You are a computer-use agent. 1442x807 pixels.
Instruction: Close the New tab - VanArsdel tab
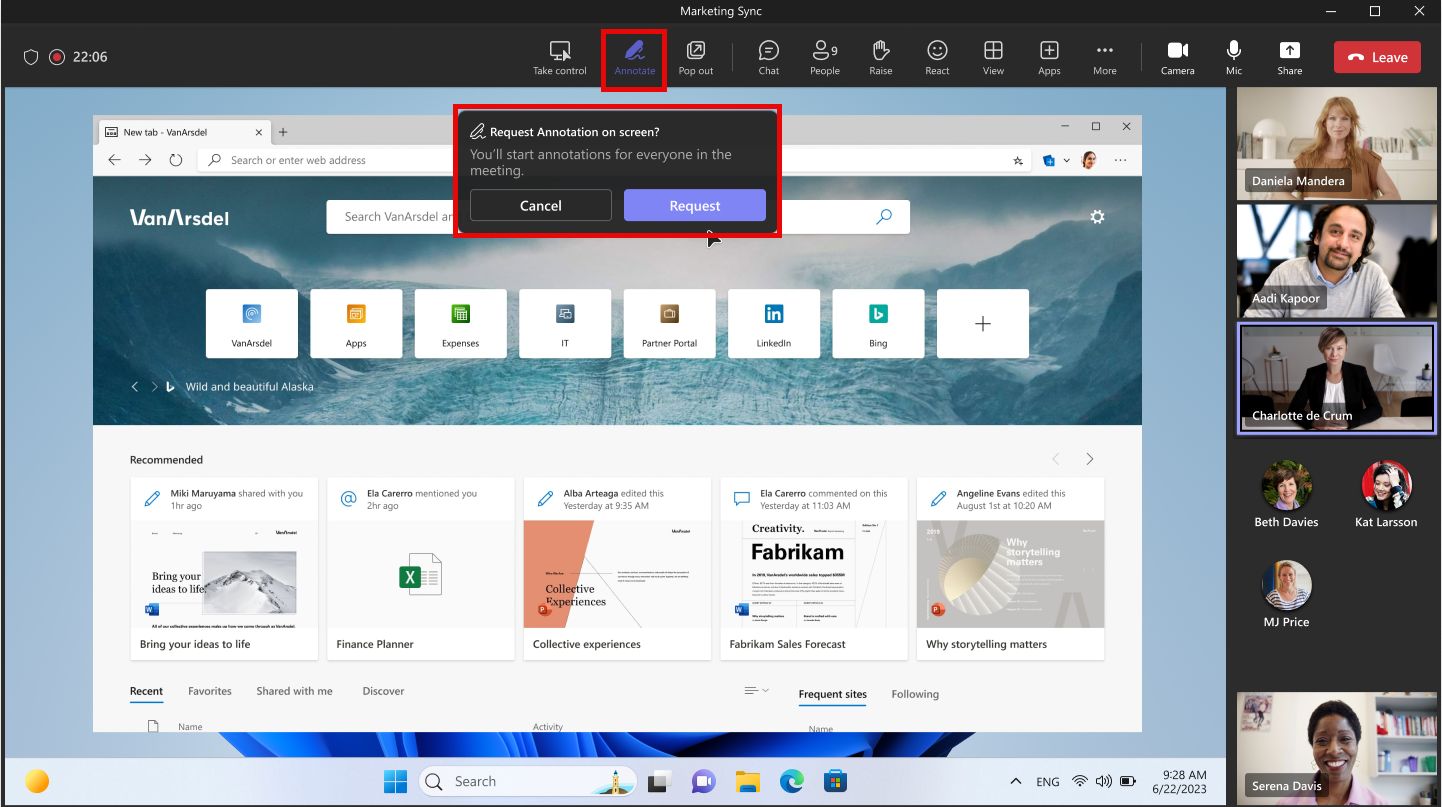click(x=259, y=132)
